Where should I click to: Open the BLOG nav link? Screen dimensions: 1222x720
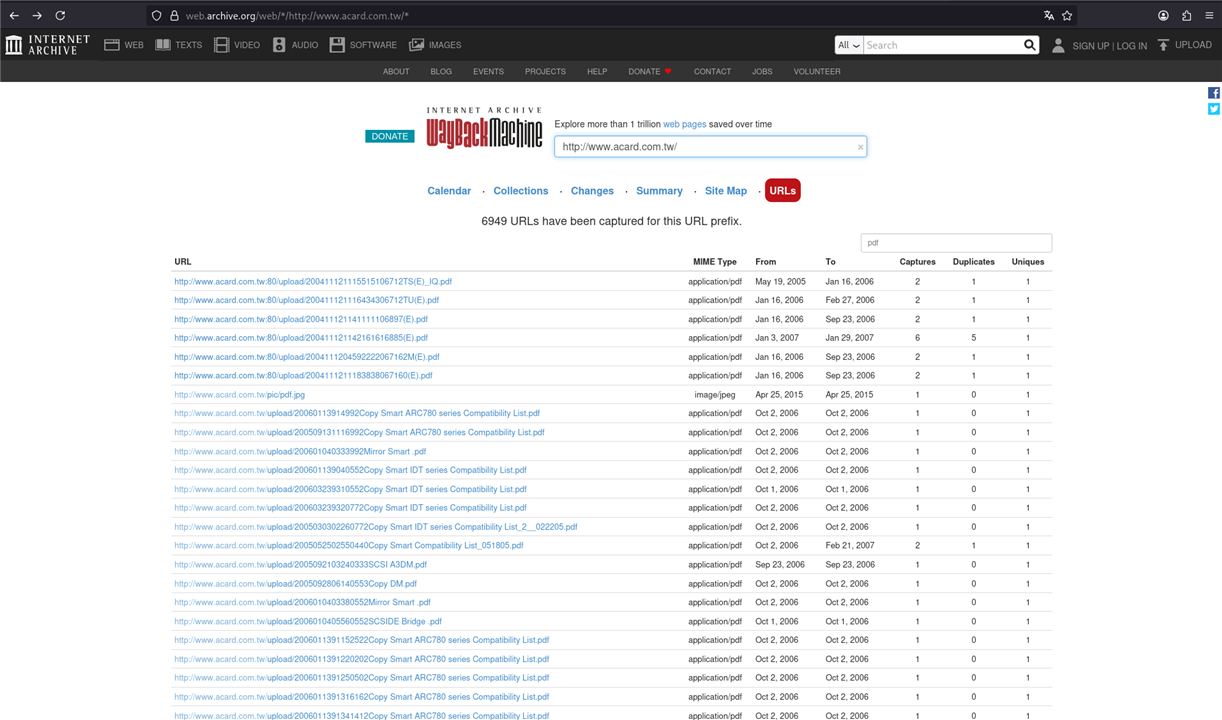tap(441, 72)
